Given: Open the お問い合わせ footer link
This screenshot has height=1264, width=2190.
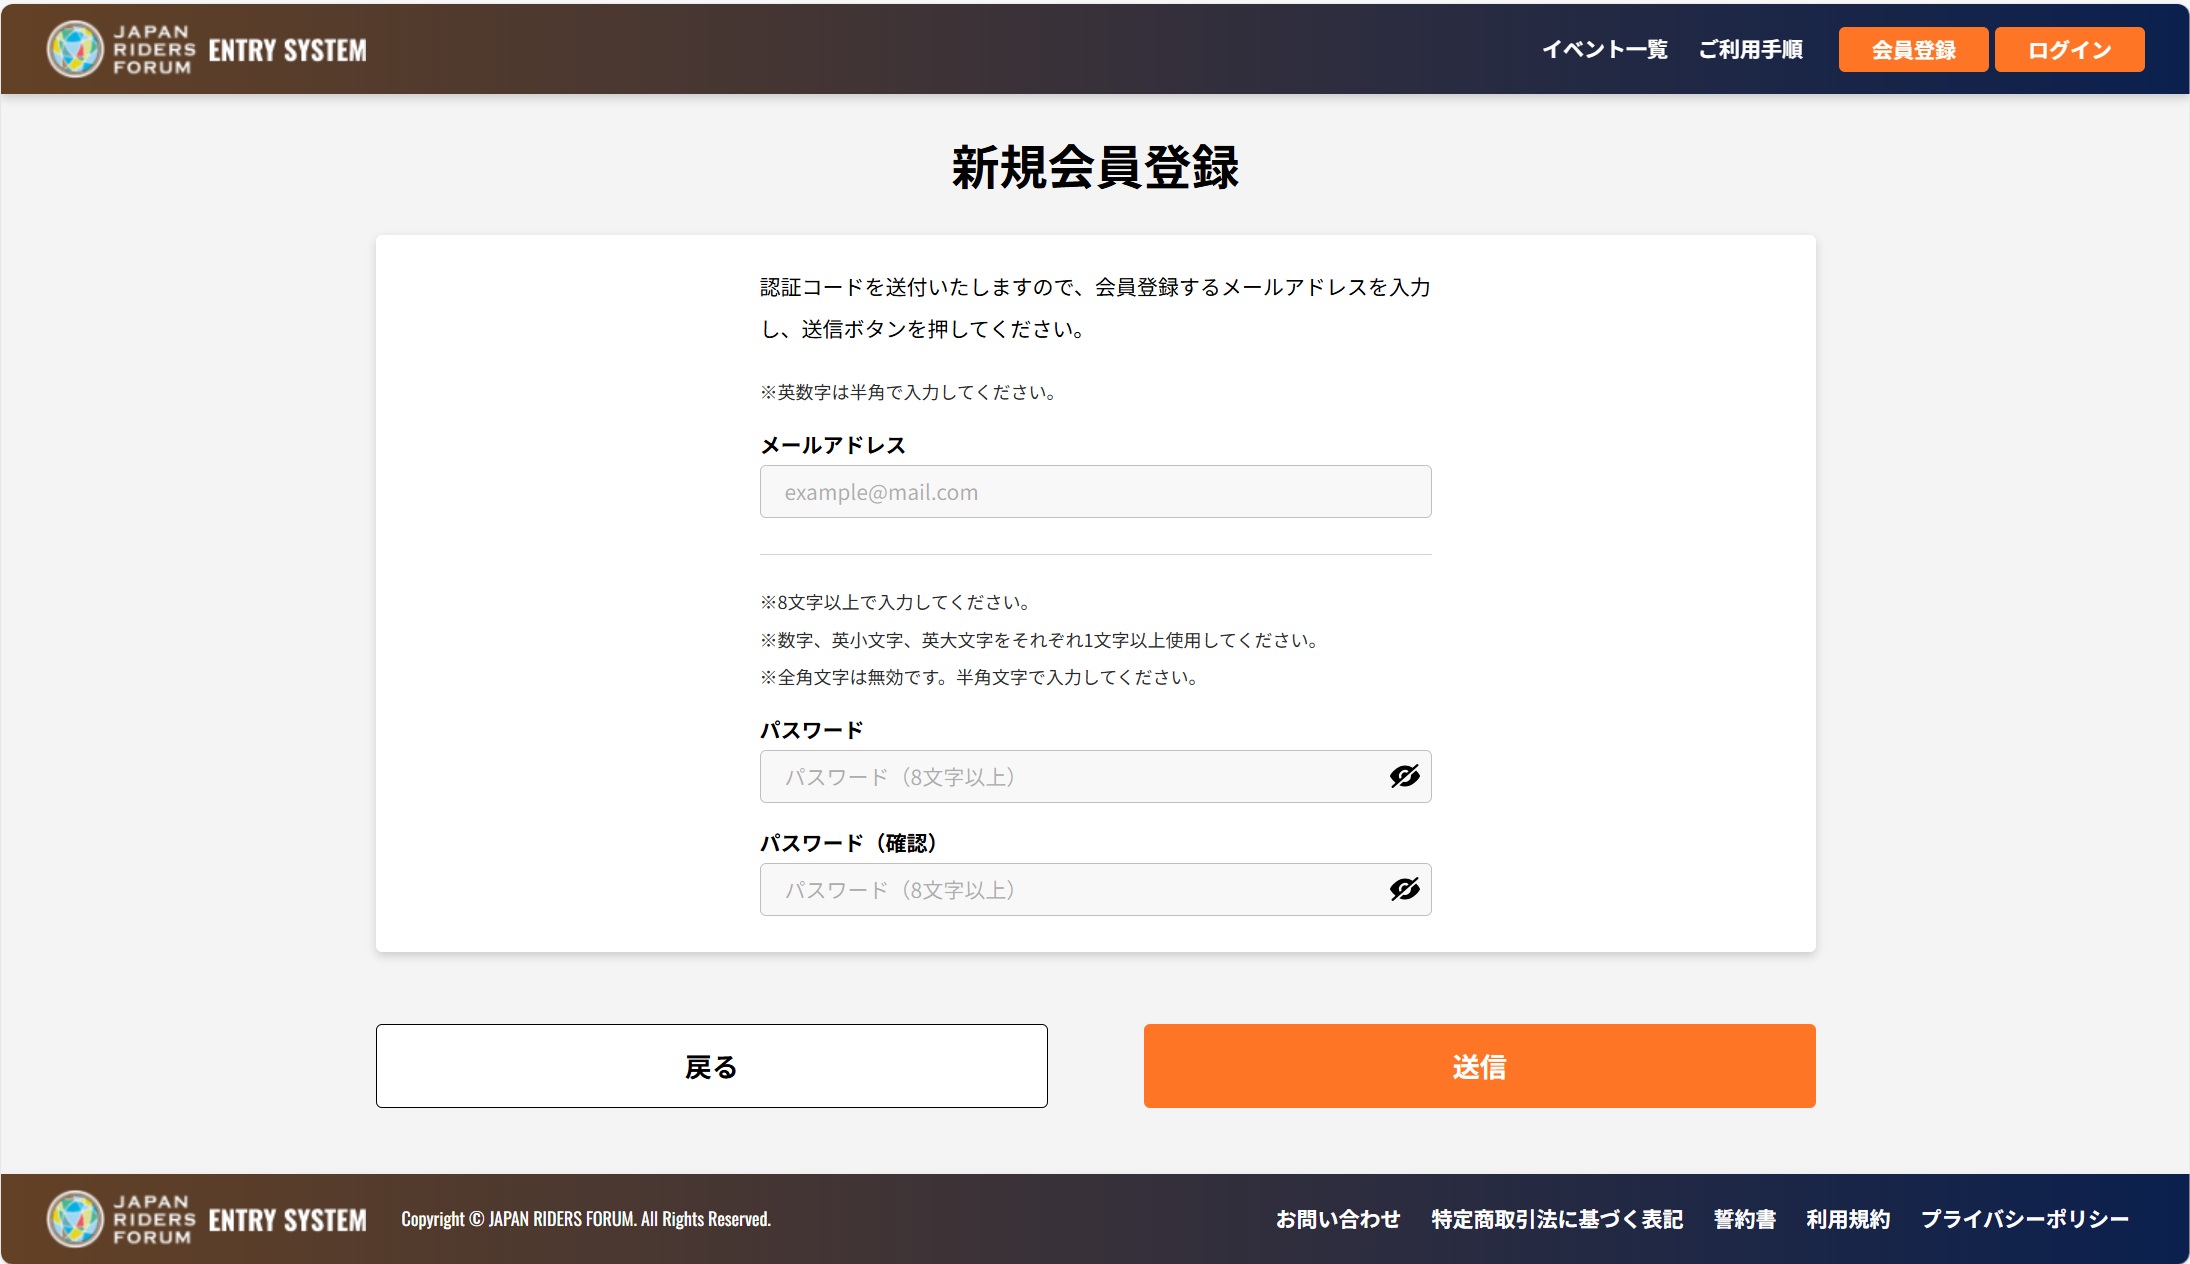Looking at the screenshot, I should point(1338,1219).
